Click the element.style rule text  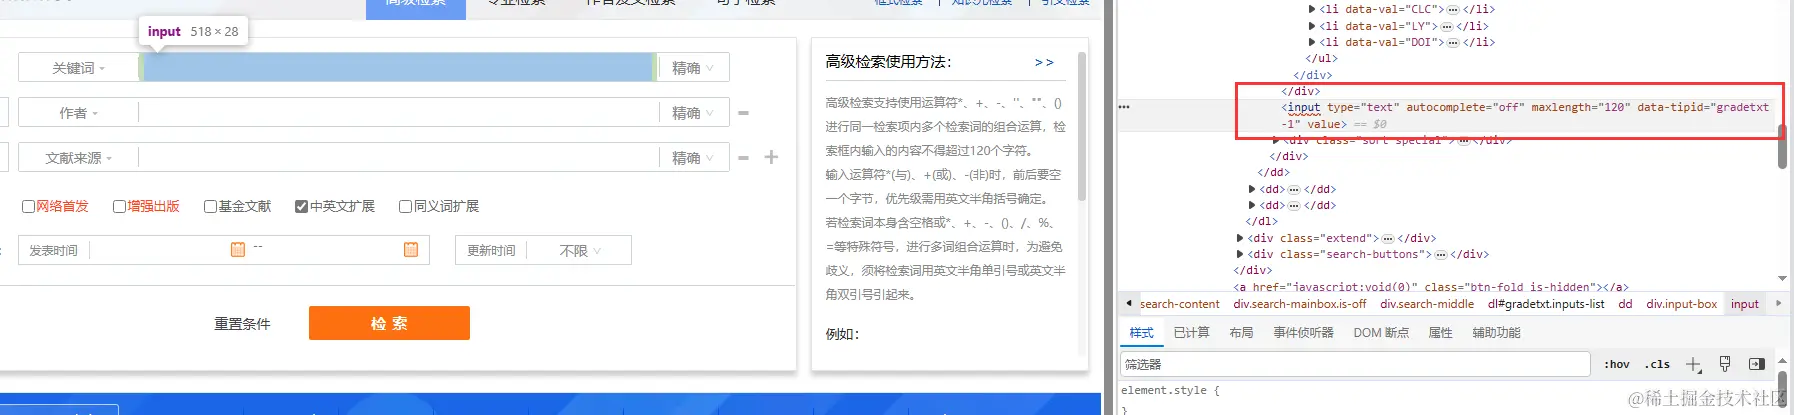tap(1170, 390)
